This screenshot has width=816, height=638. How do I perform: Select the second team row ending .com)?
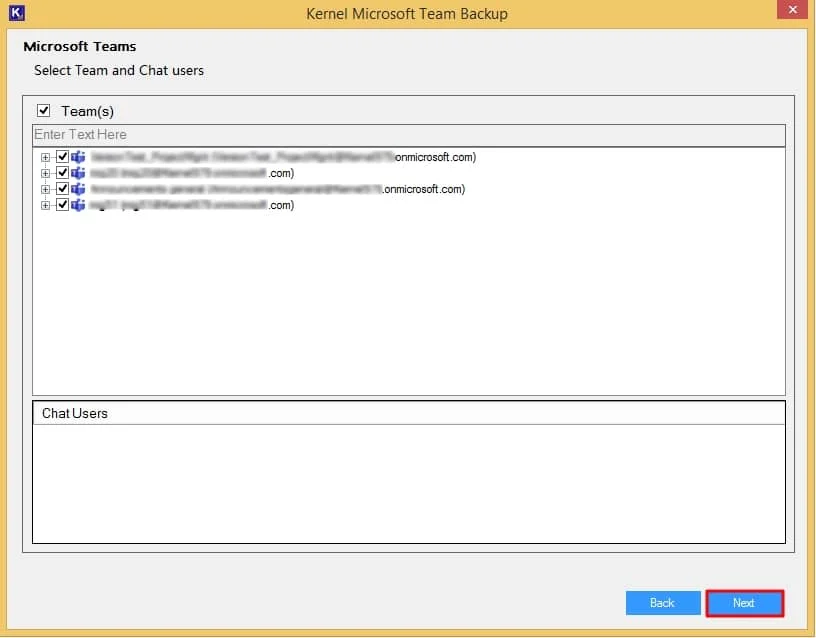[192, 173]
